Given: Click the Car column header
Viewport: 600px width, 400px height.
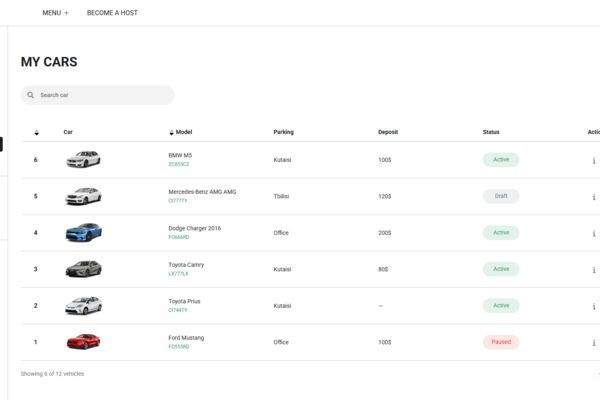Looking at the screenshot, I should [x=68, y=132].
